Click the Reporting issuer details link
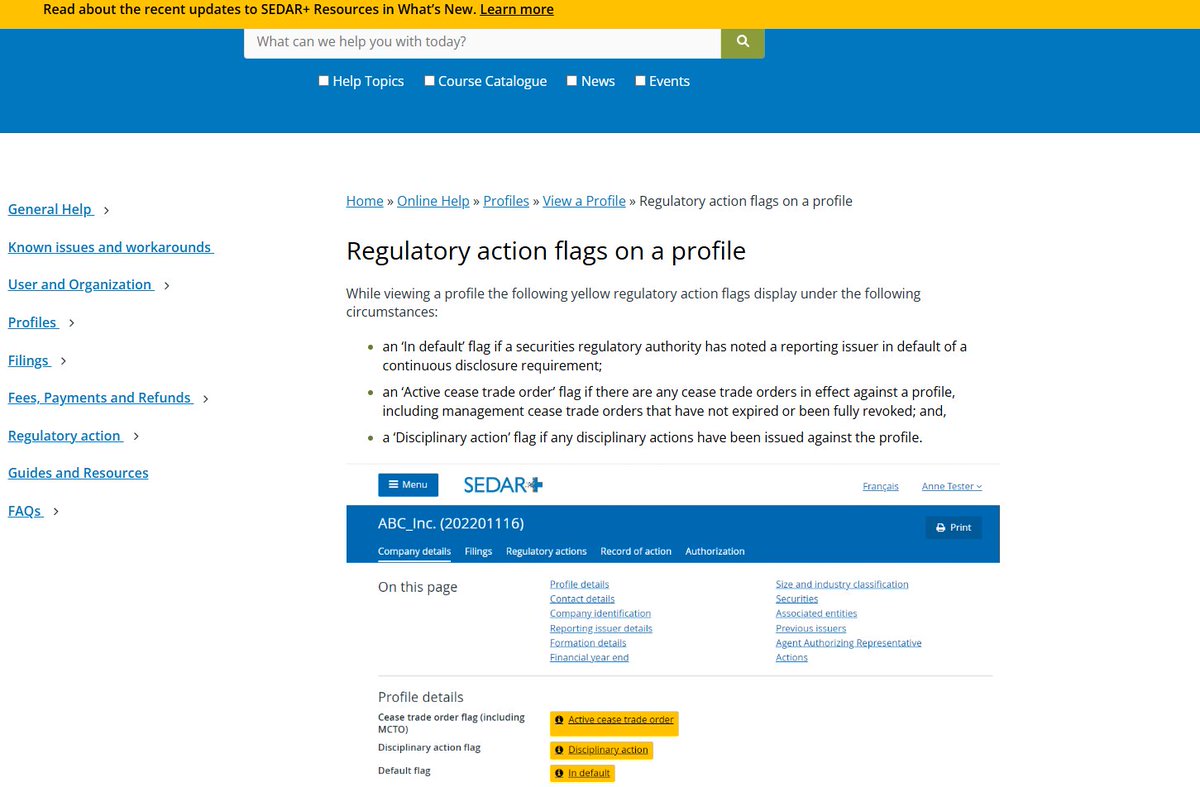 [601, 628]
